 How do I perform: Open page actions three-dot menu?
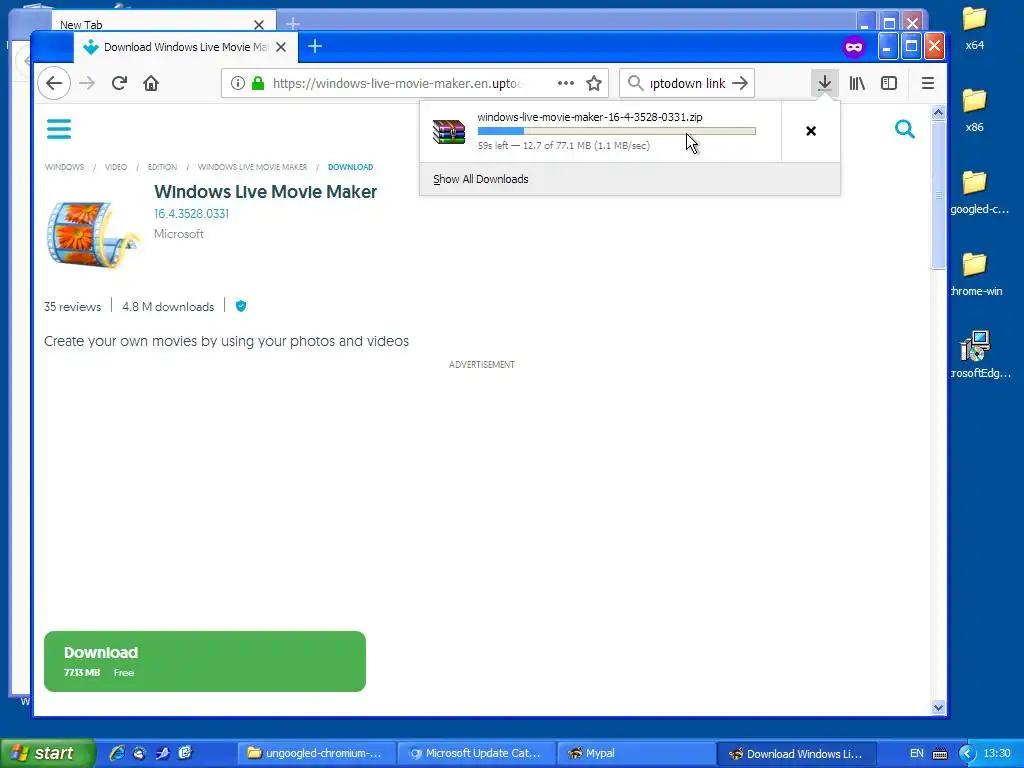[566, 83]
